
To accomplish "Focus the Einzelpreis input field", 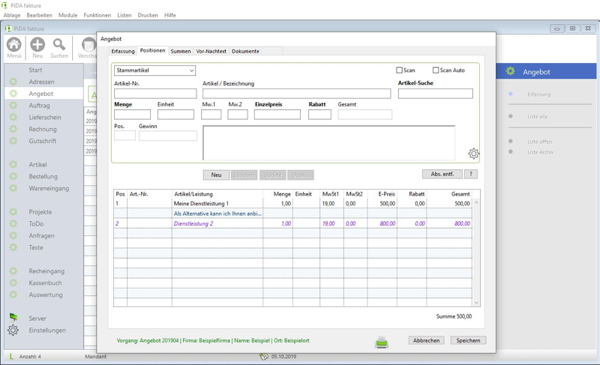I will 277,114.
